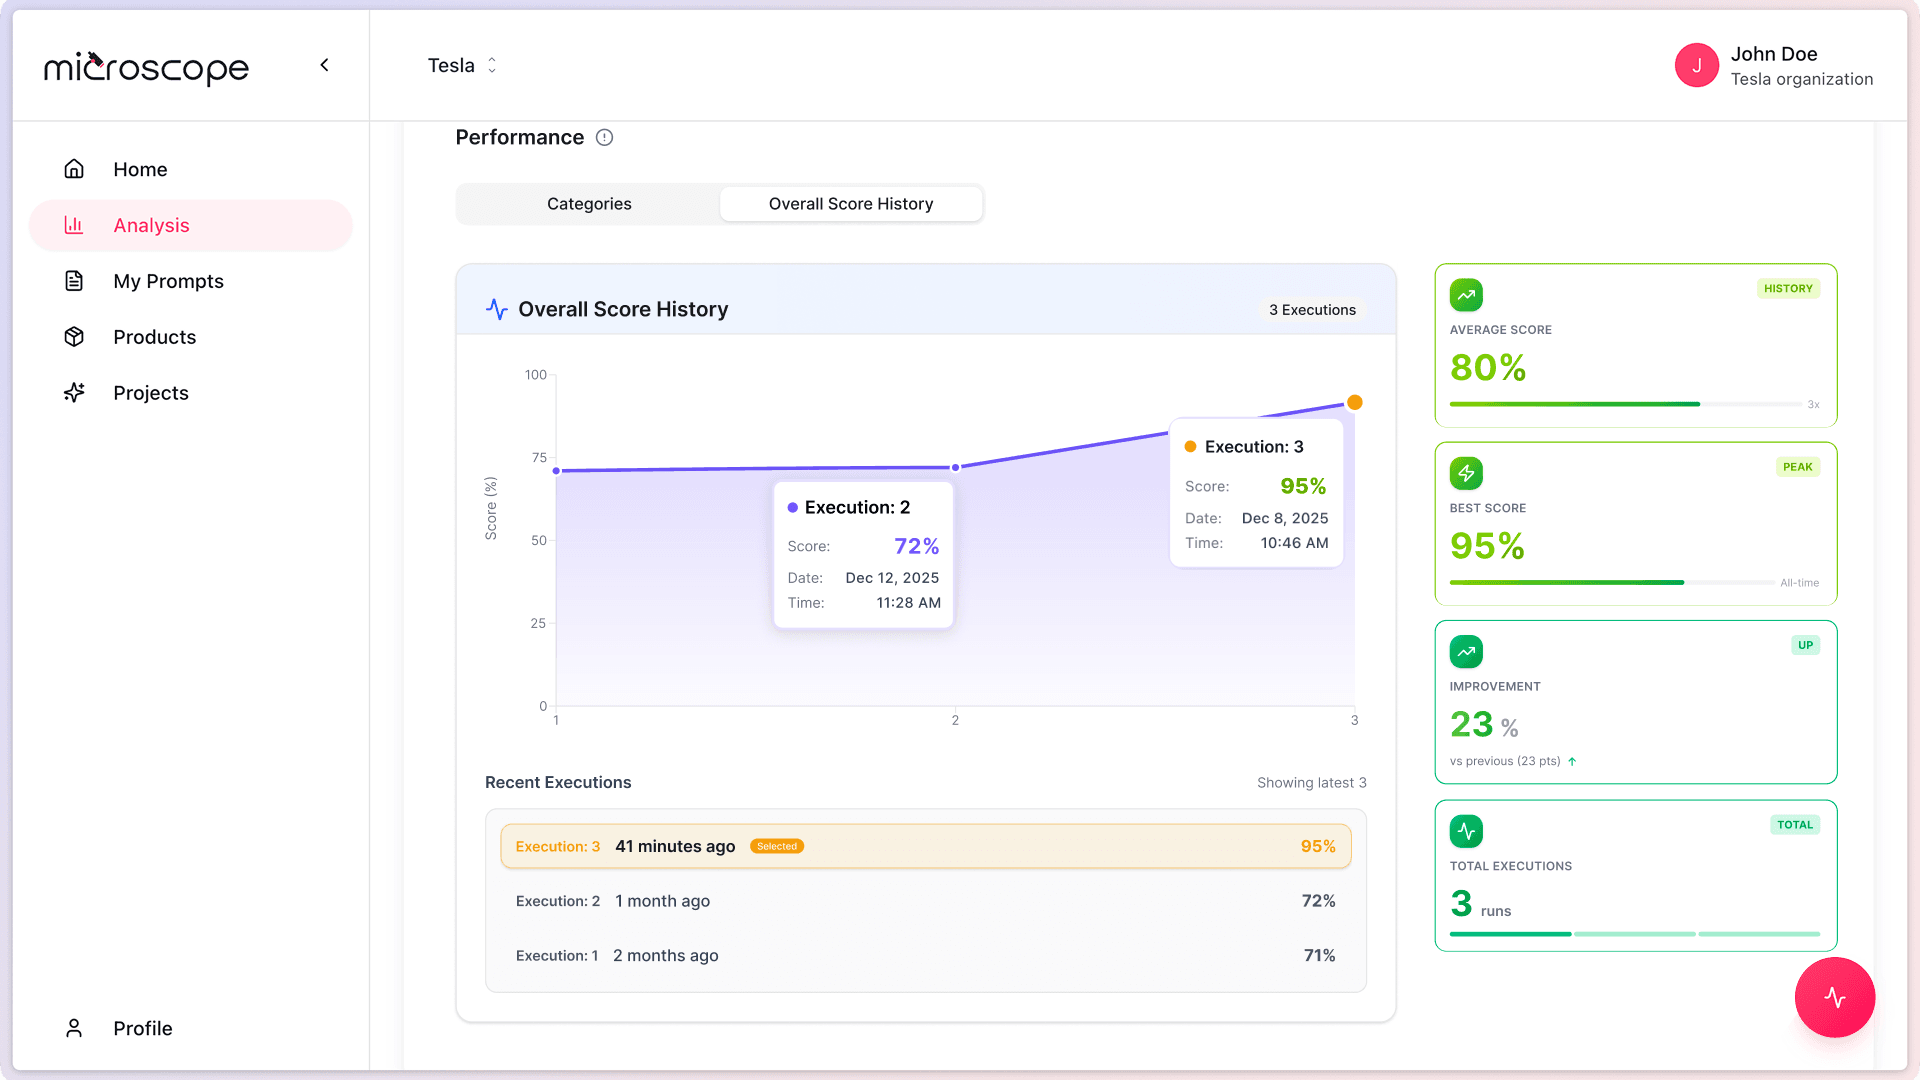This screenshot has width=1920, height=1080.
Task: Open the info icon beside Performance
Action: pyautogui.click(x=604, y=138)
